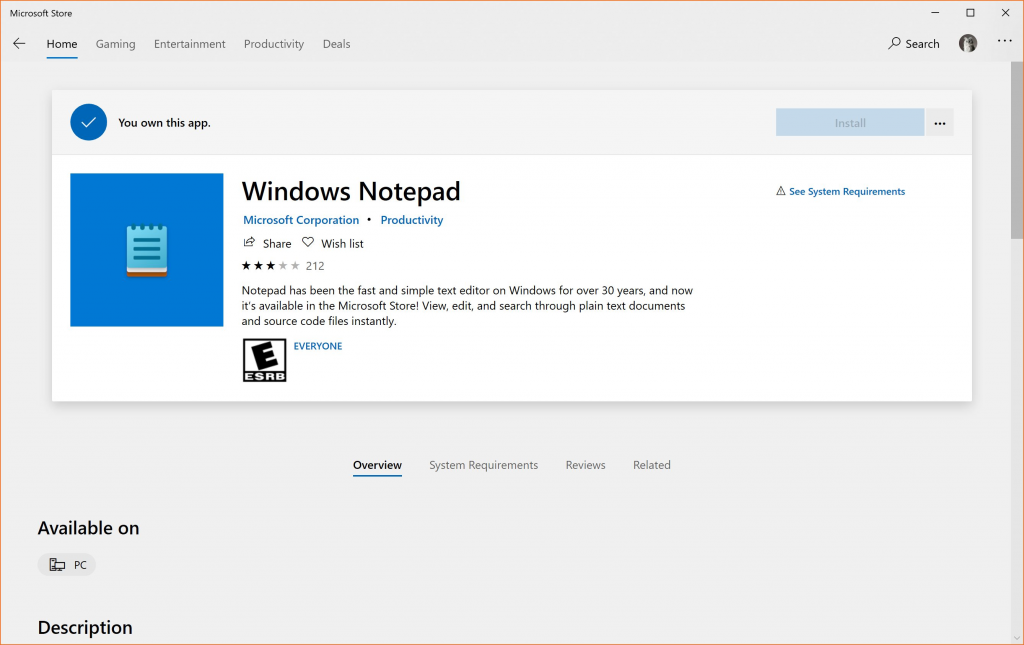Click the PC device badge
This screenshot has width=1024, height=645.
tap(67, 565)
